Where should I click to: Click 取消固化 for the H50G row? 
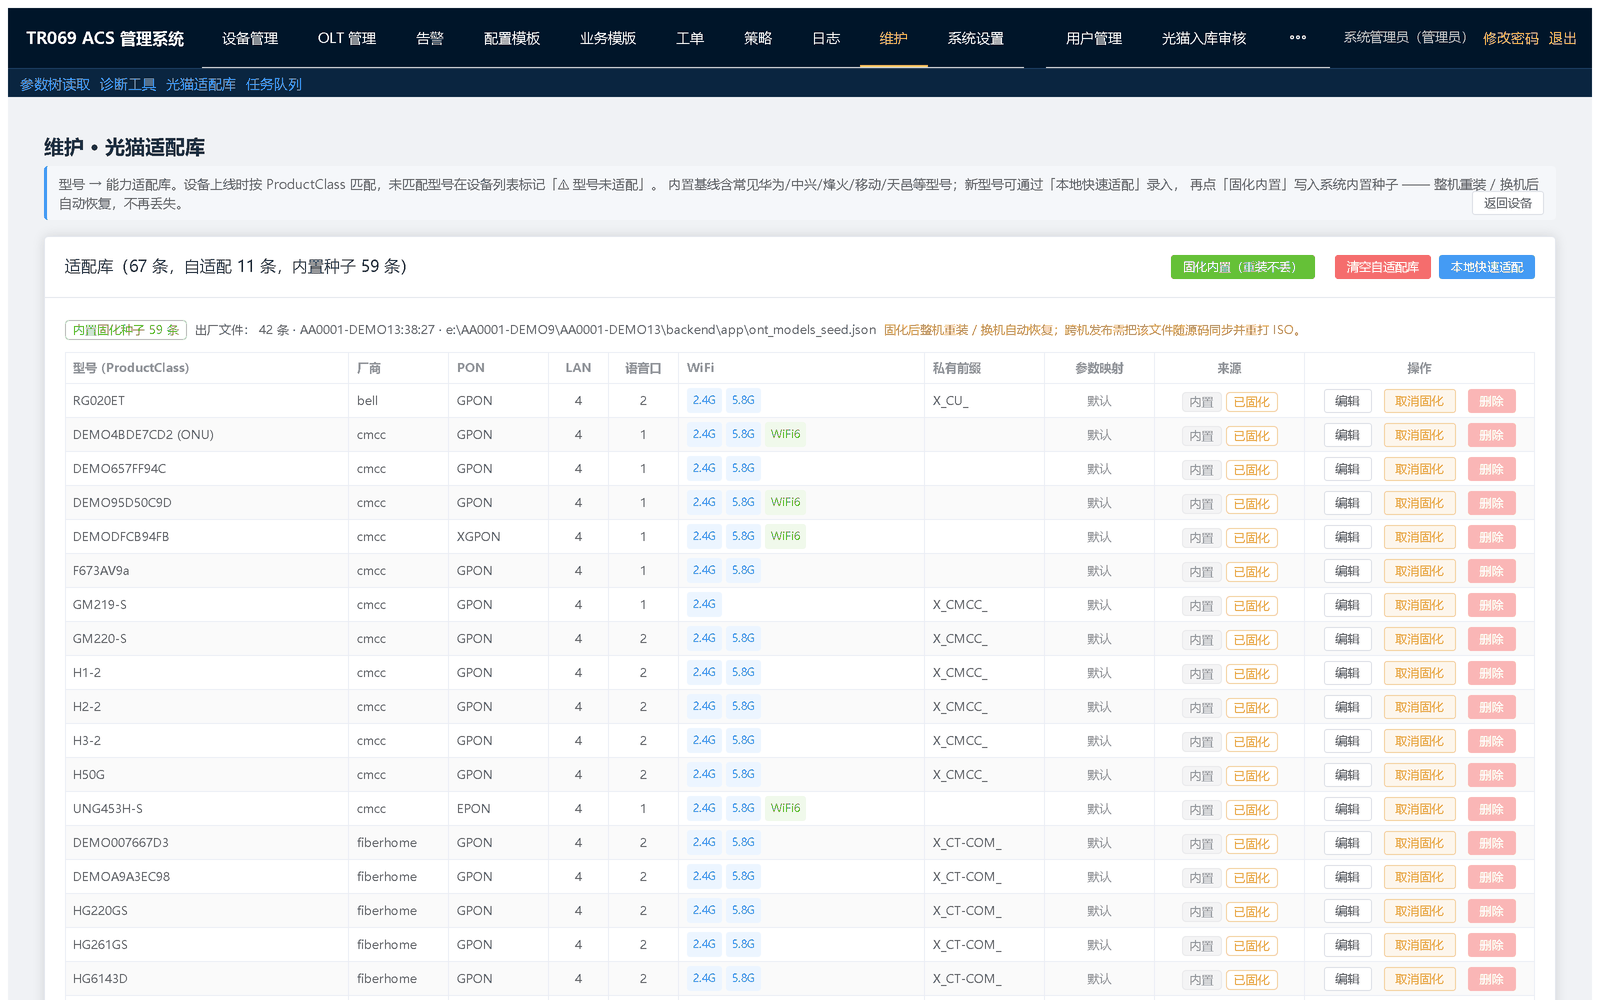[x=1420, y=775]
